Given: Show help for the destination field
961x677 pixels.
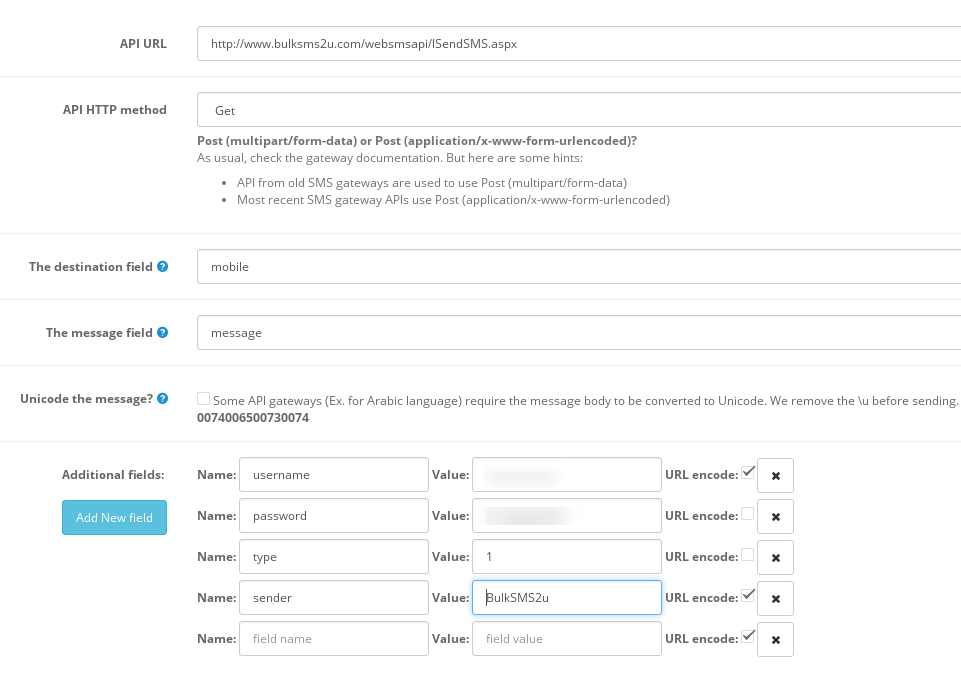Looking at the screenshot, I should coord(162,267).
